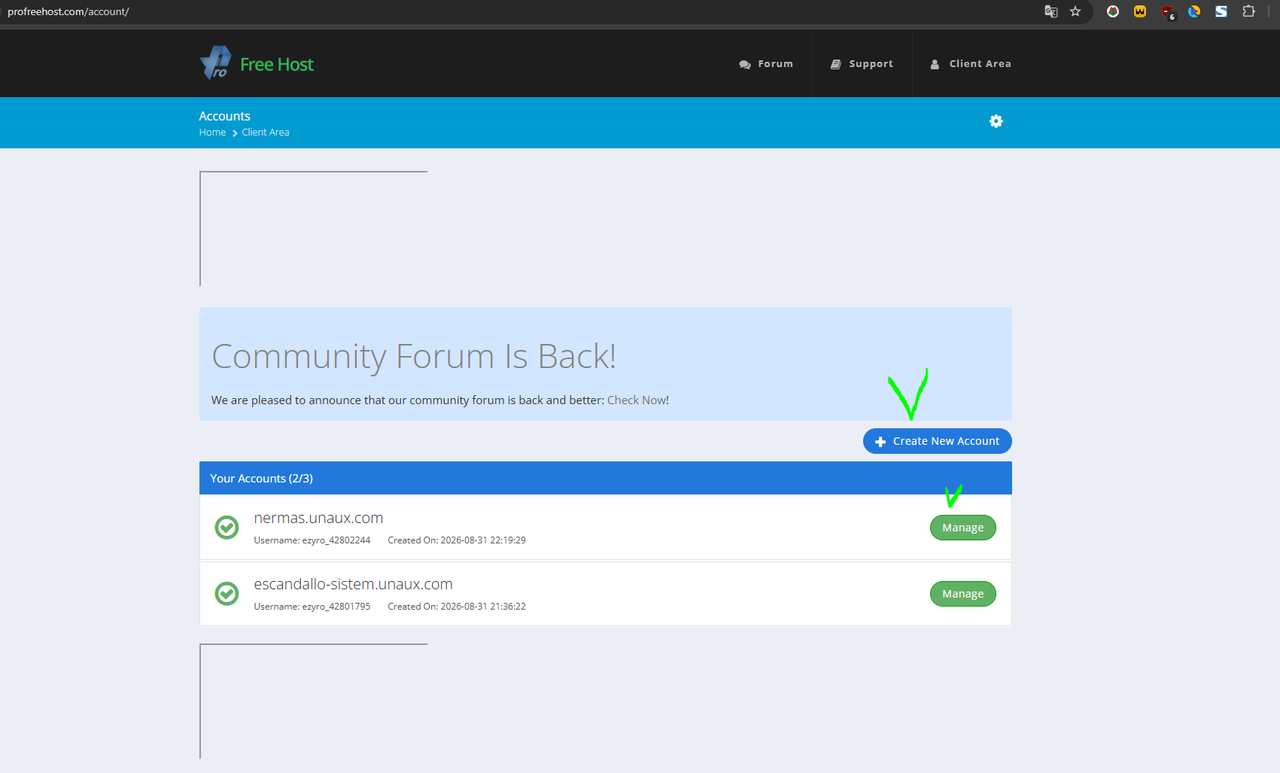Open the settings gear in blue header

[x=996, y=121]
